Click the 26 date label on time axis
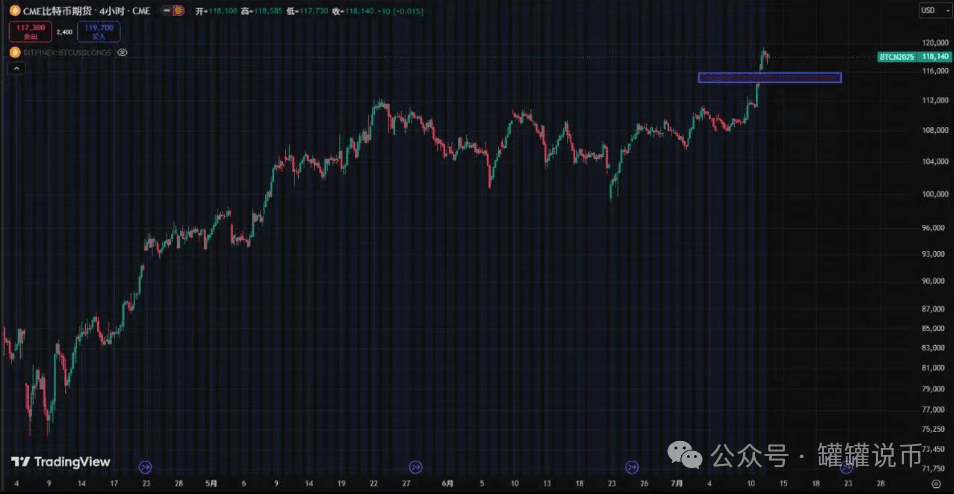Viewport: 954px width, 494px height. (644, 484)
